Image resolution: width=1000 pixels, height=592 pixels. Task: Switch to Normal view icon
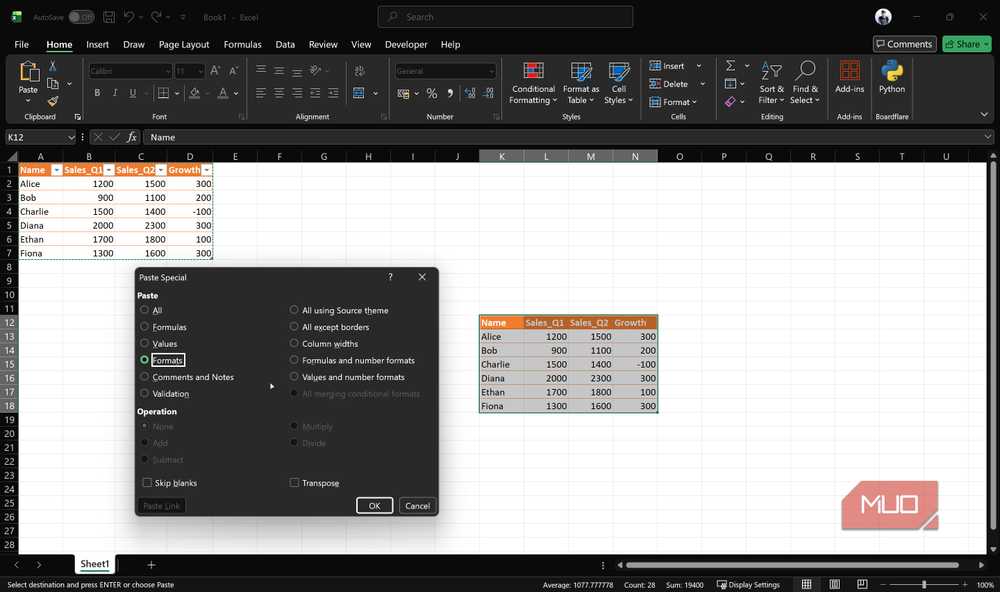coord(806,584)
